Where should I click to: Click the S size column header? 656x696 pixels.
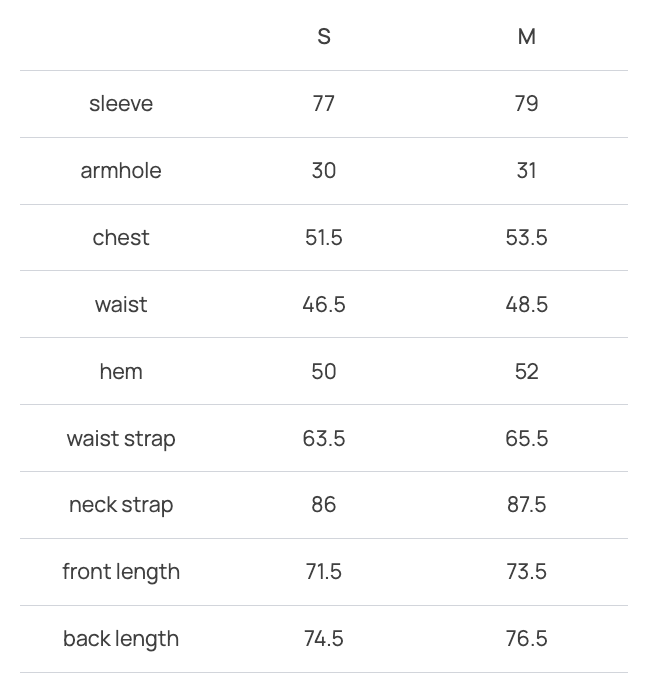click(x=324, y=37)
